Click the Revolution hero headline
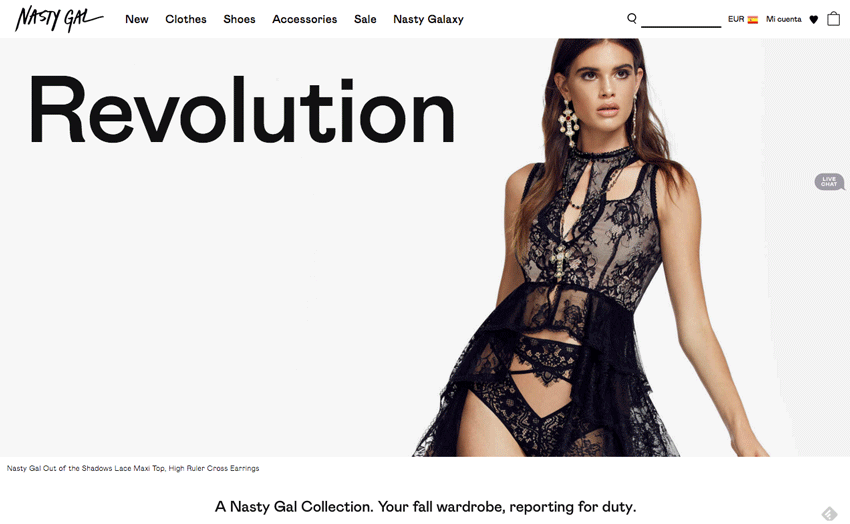This screenshot has height=524, width=850. coord(242,110)
